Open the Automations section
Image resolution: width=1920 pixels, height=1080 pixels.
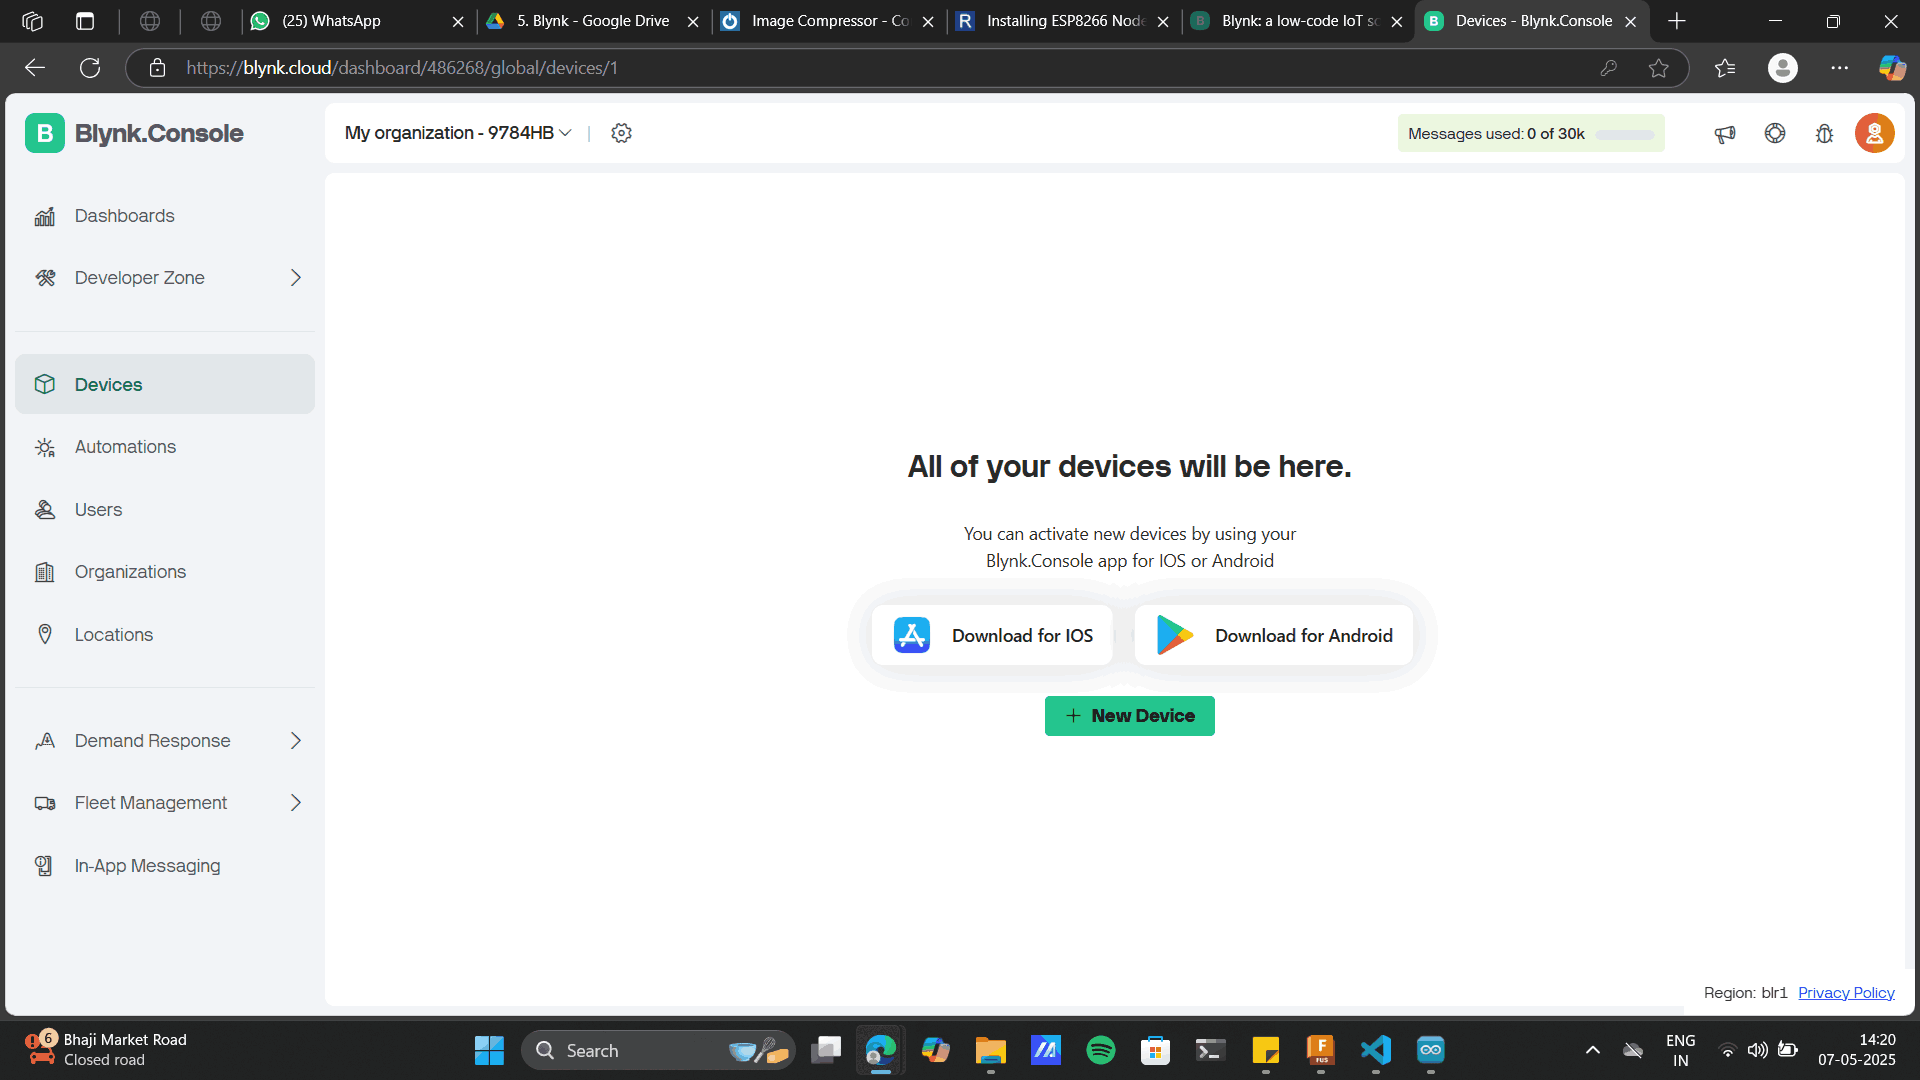coord(165,447)
